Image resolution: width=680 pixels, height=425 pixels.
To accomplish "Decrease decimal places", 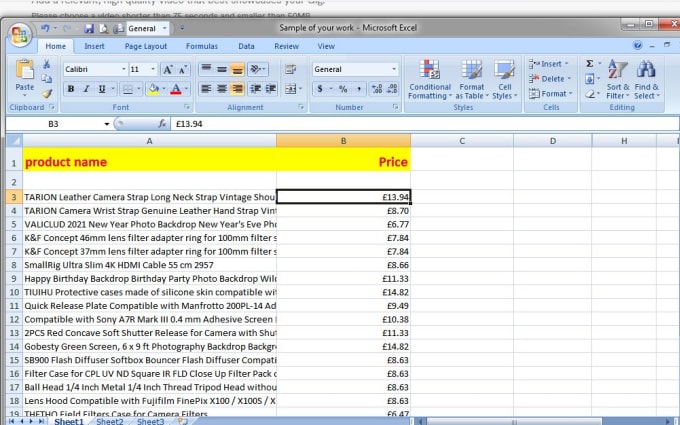I will [392, 89].
